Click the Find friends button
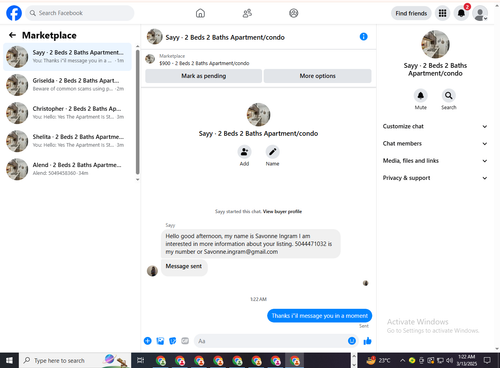The image size is (500, 368). [411, 13]
